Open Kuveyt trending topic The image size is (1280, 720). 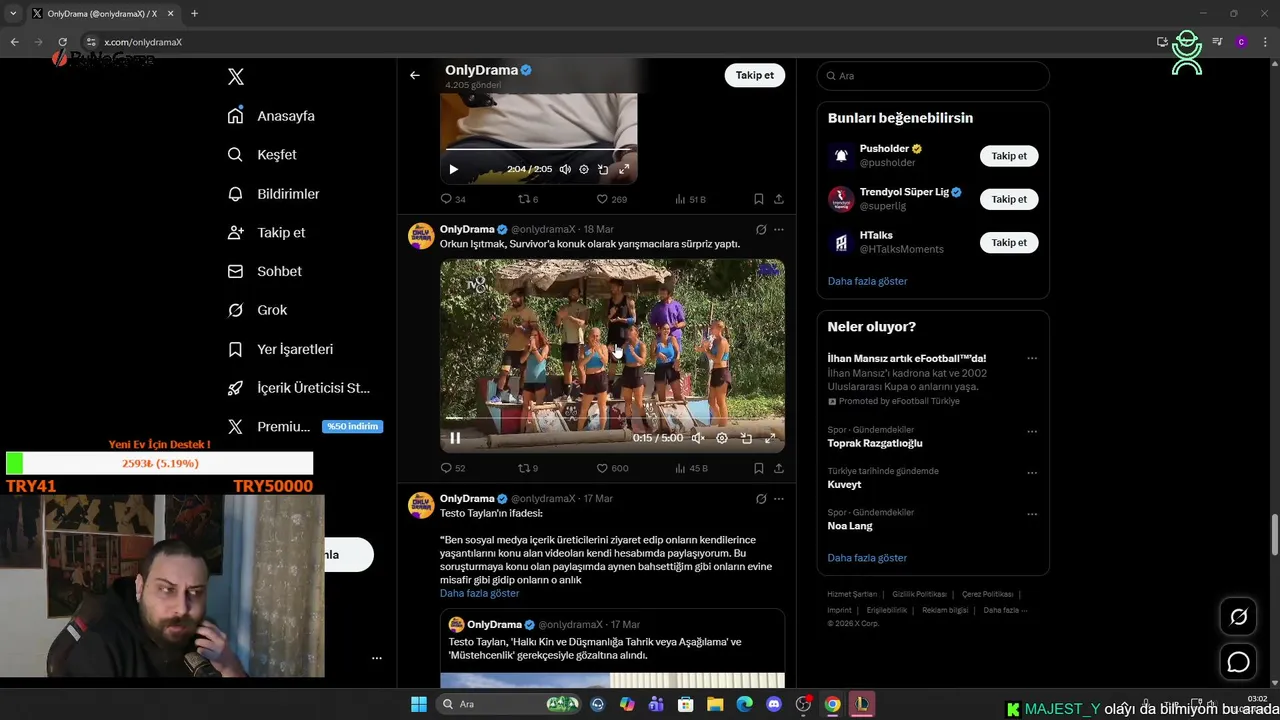[844, 485]
